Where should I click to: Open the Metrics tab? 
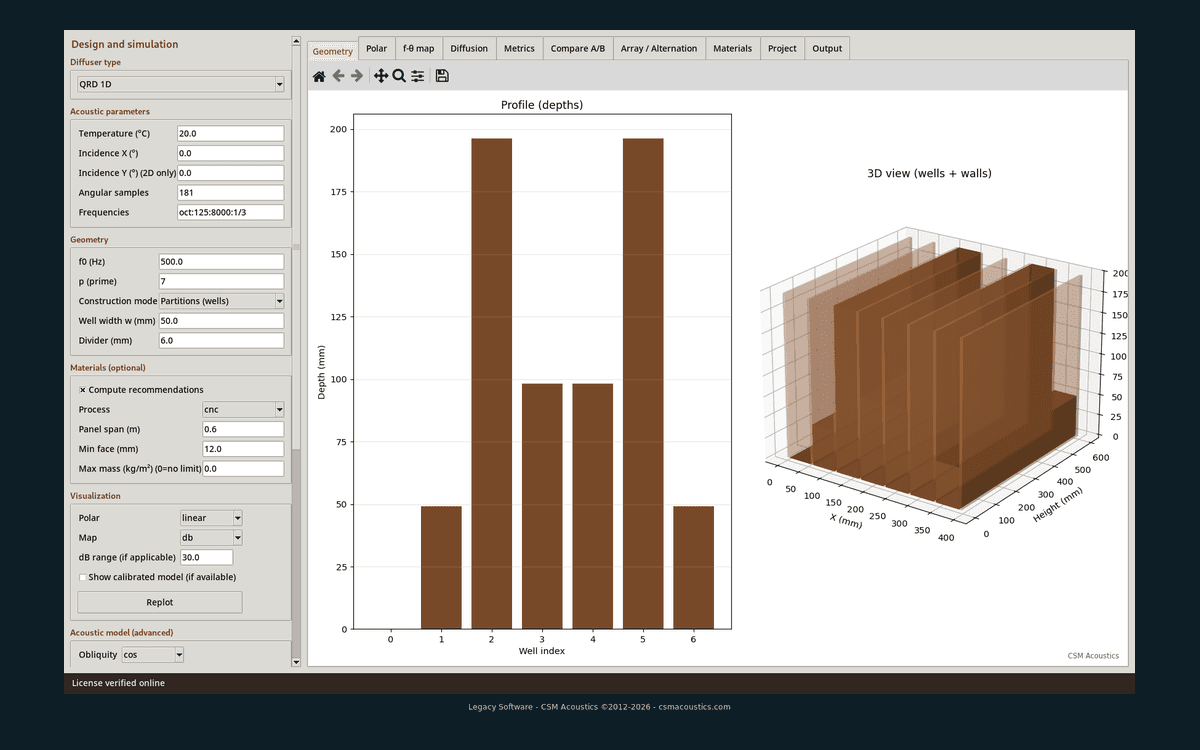pos(519,48)
